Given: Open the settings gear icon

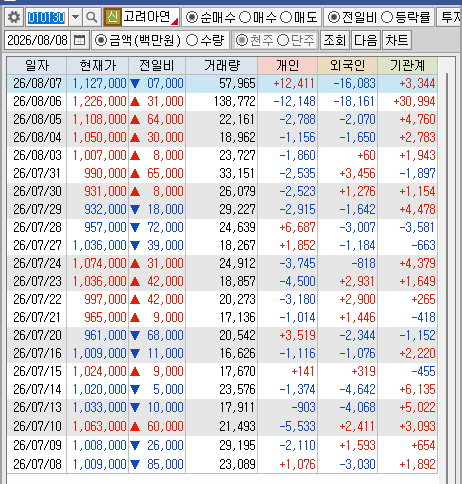Looking at the screenshot, I should click(14, 17).
